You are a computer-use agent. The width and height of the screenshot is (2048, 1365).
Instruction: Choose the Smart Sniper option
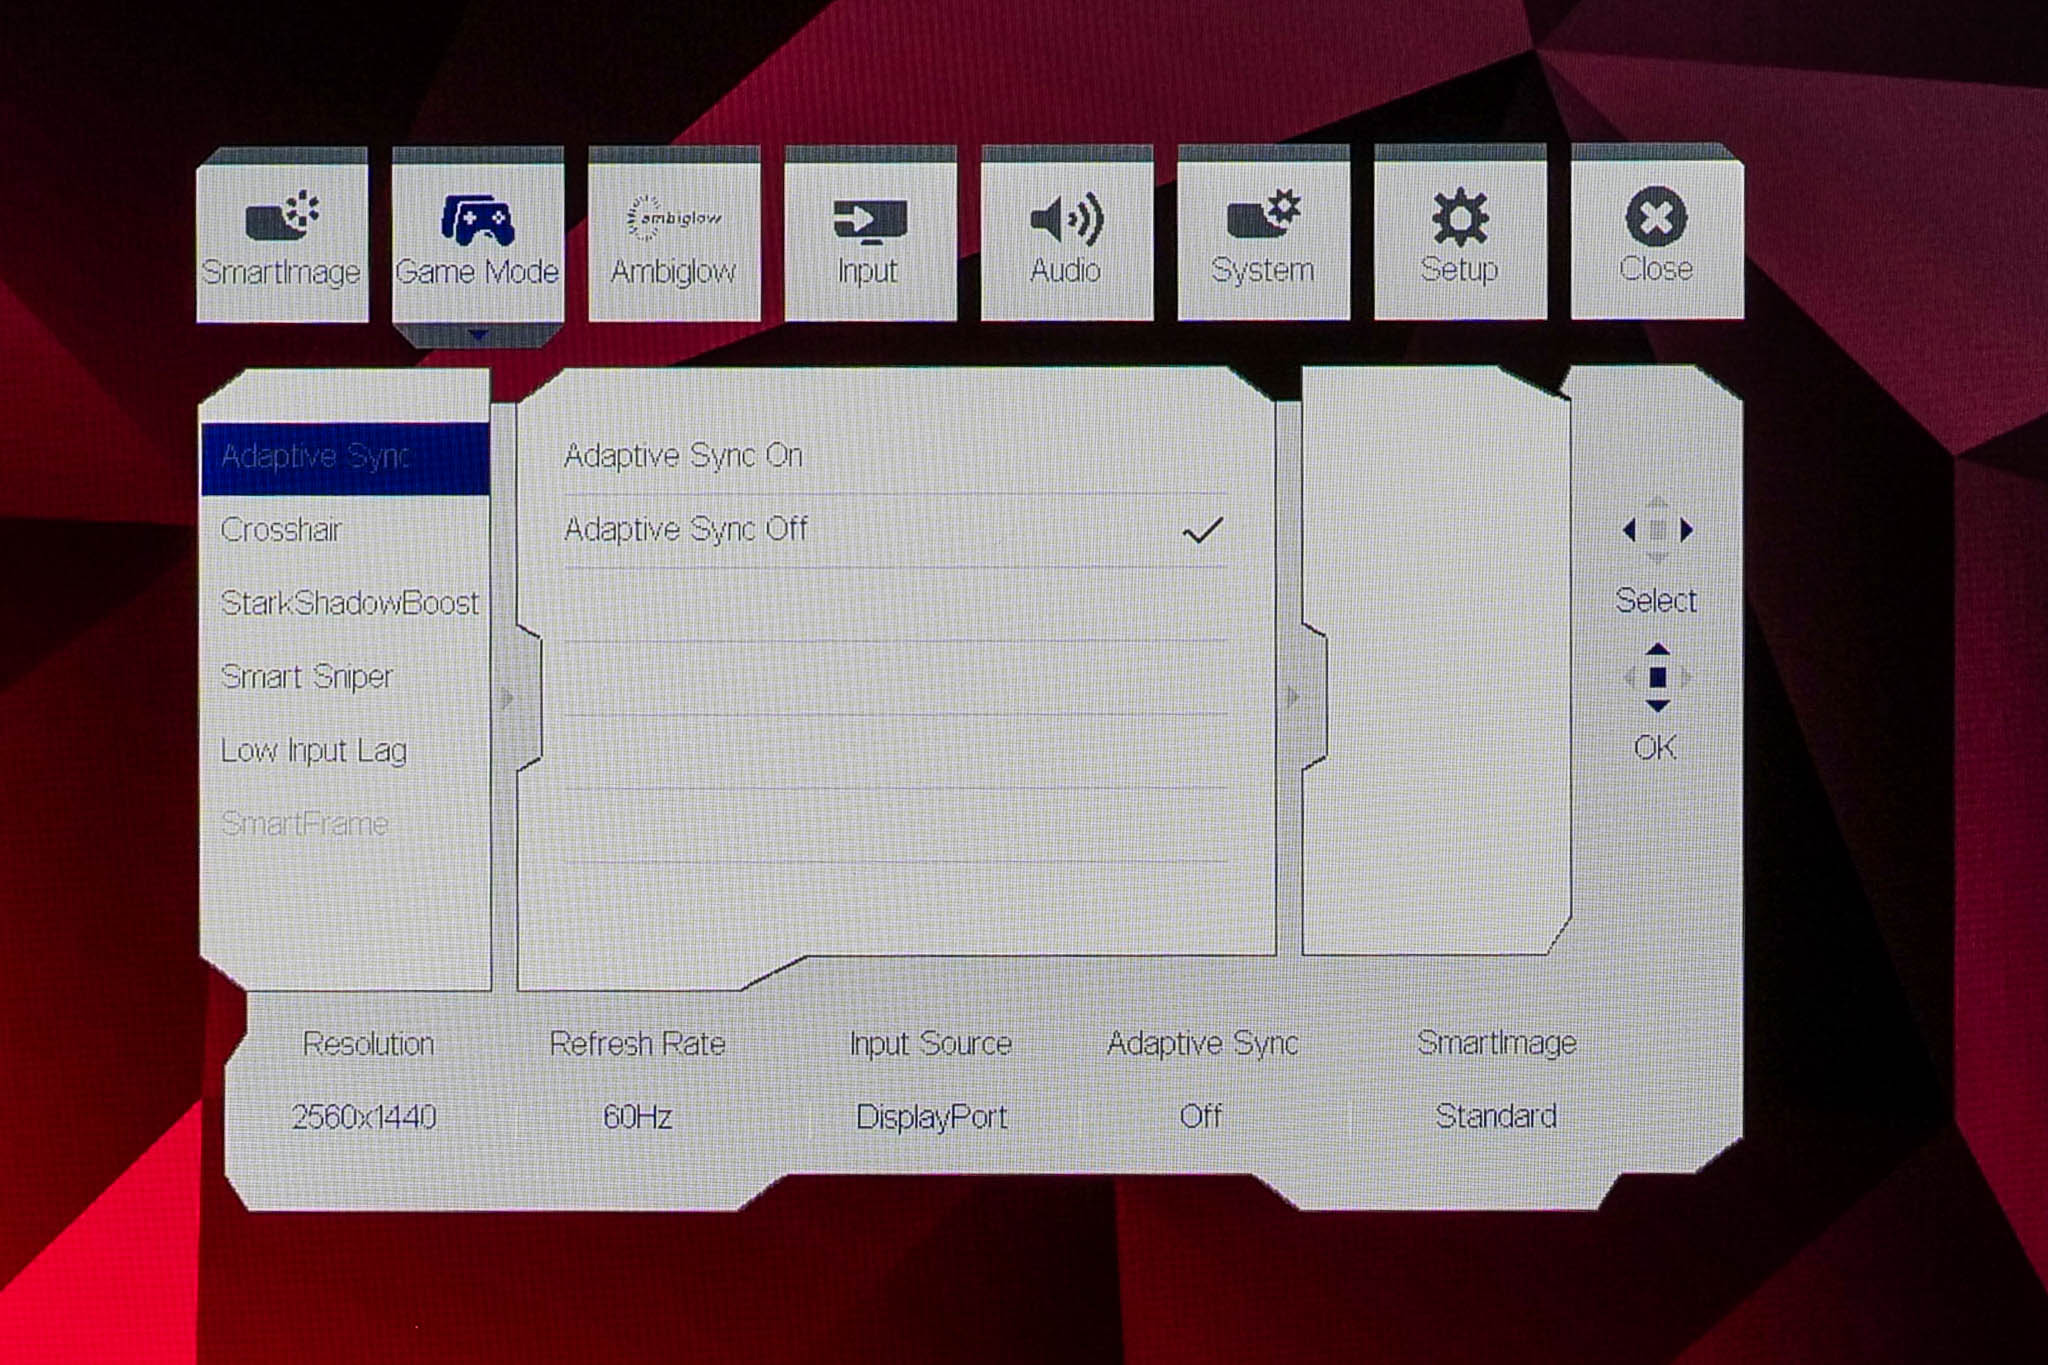coord(306,677)
